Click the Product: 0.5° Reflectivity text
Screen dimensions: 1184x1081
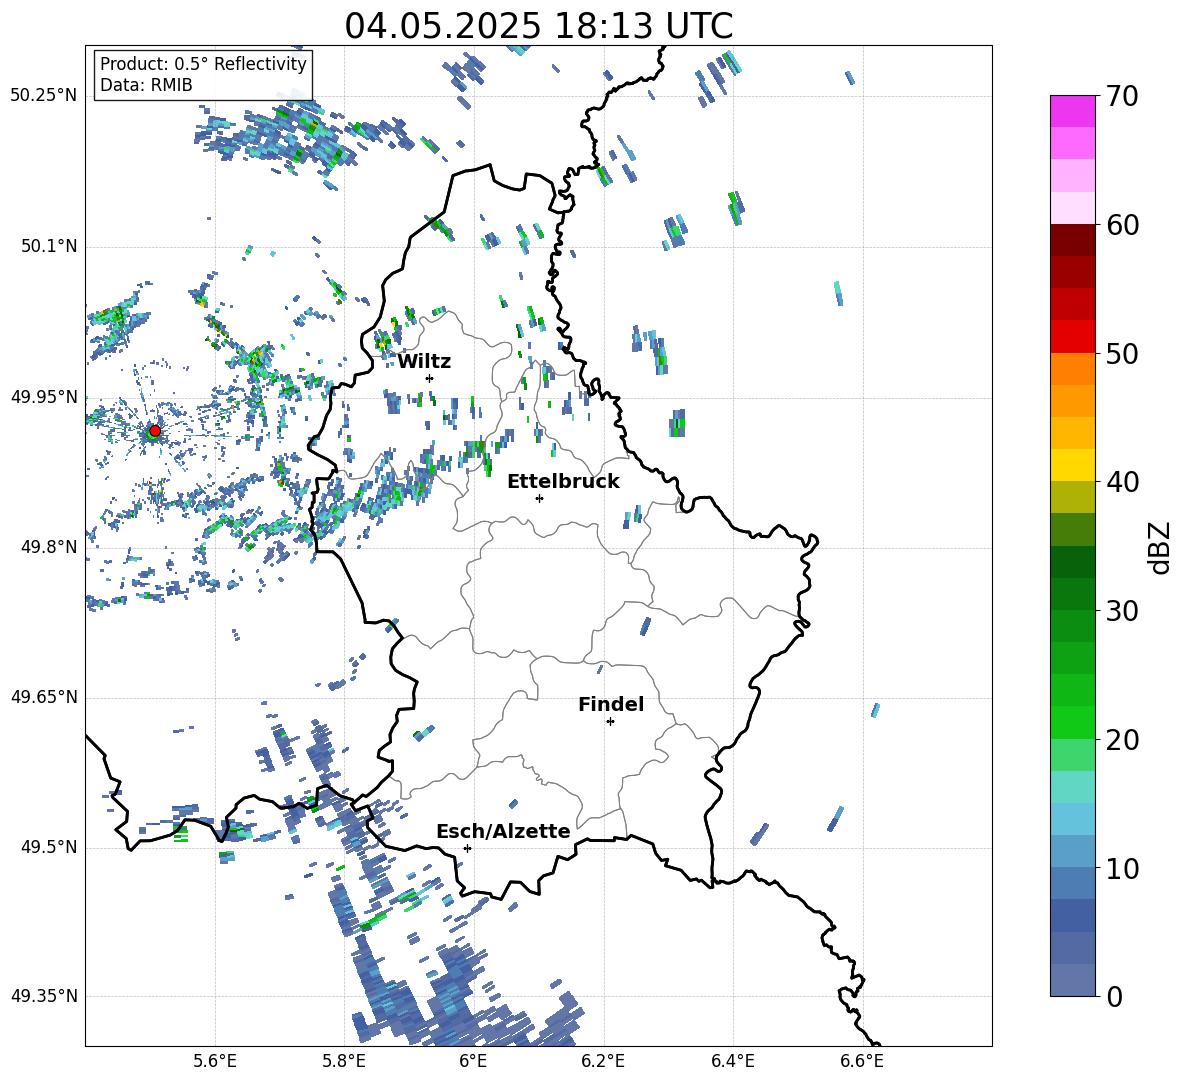coord(203,64)
